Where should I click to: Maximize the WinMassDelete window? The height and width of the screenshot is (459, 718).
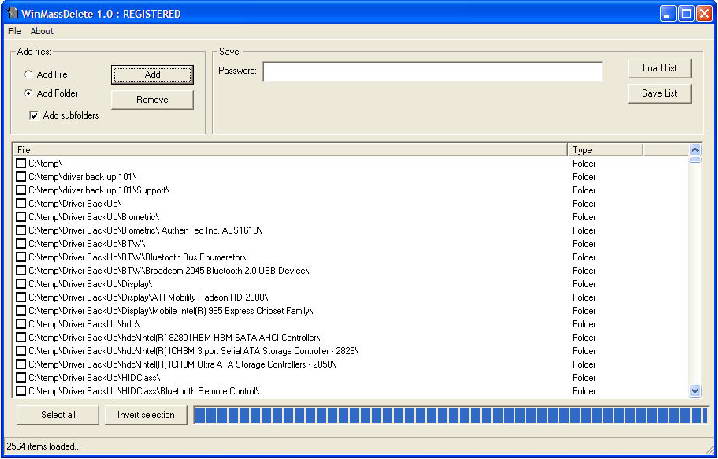pos(685,13)
